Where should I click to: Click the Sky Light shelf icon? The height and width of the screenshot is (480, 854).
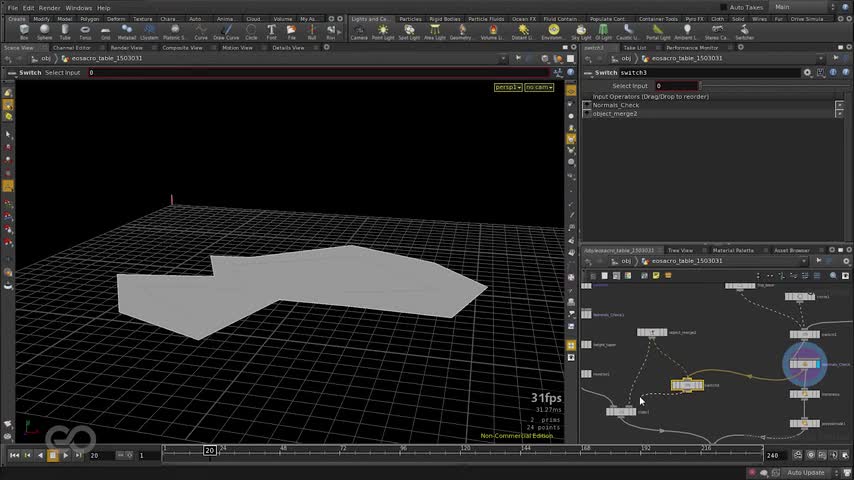(580, 31)
